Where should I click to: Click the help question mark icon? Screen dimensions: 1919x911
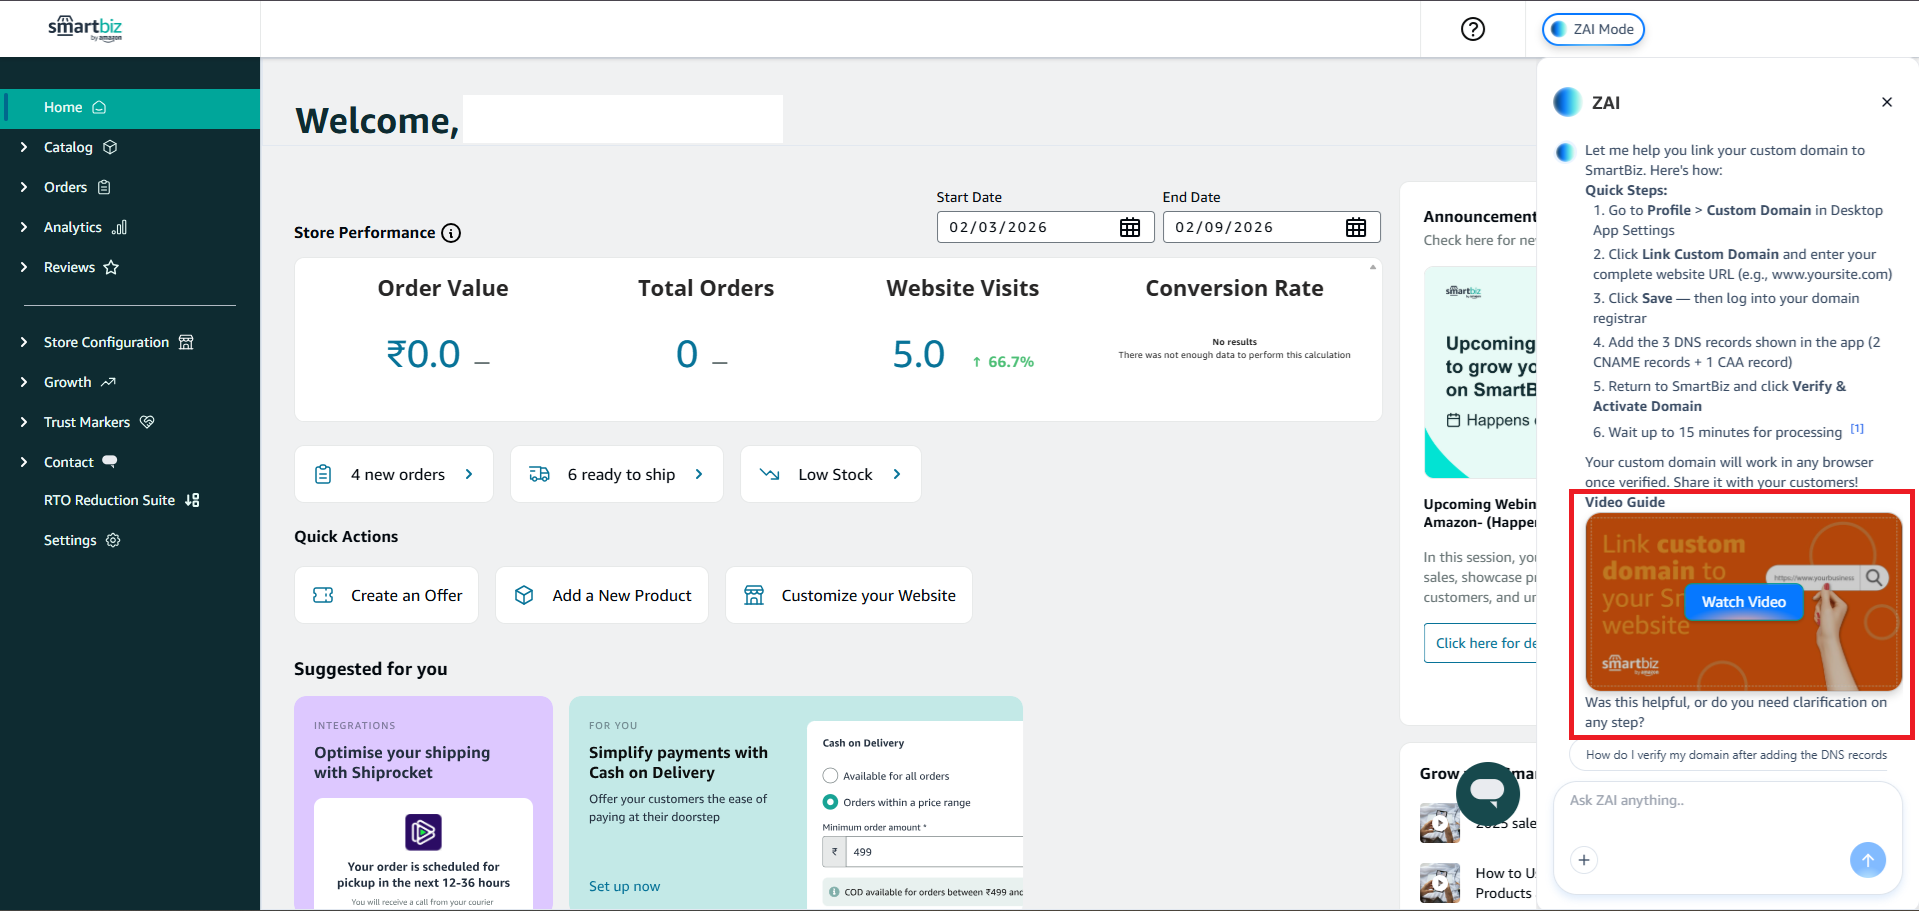(1472, 29)
